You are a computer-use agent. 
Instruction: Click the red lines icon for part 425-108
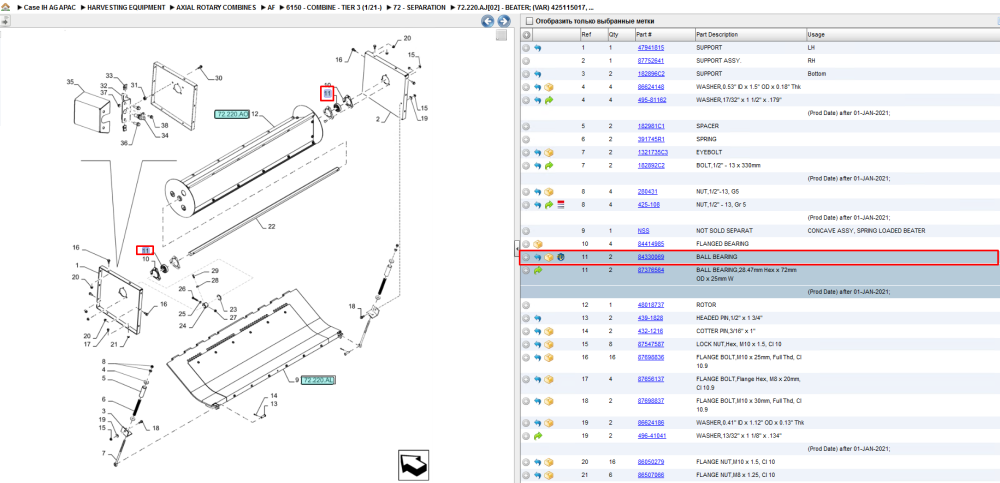(561, 205)
